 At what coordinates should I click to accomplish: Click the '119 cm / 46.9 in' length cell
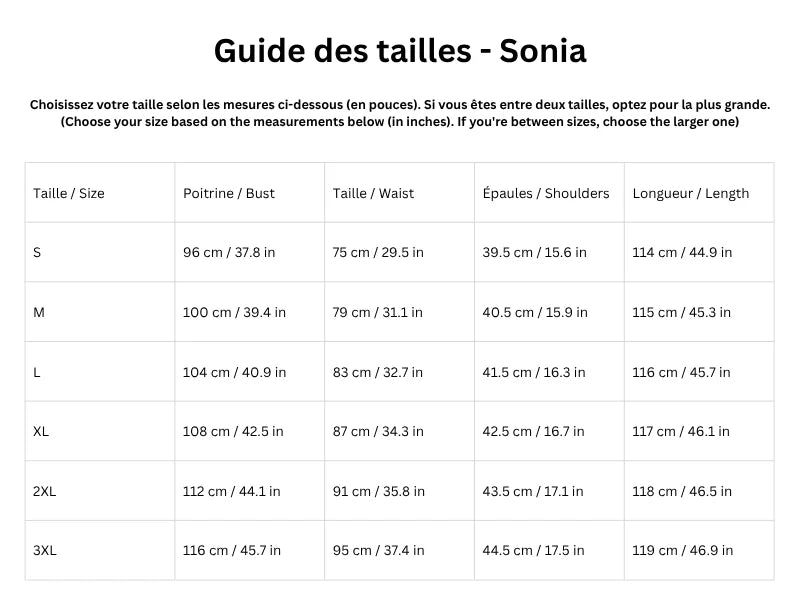click(x=683, y=551)
